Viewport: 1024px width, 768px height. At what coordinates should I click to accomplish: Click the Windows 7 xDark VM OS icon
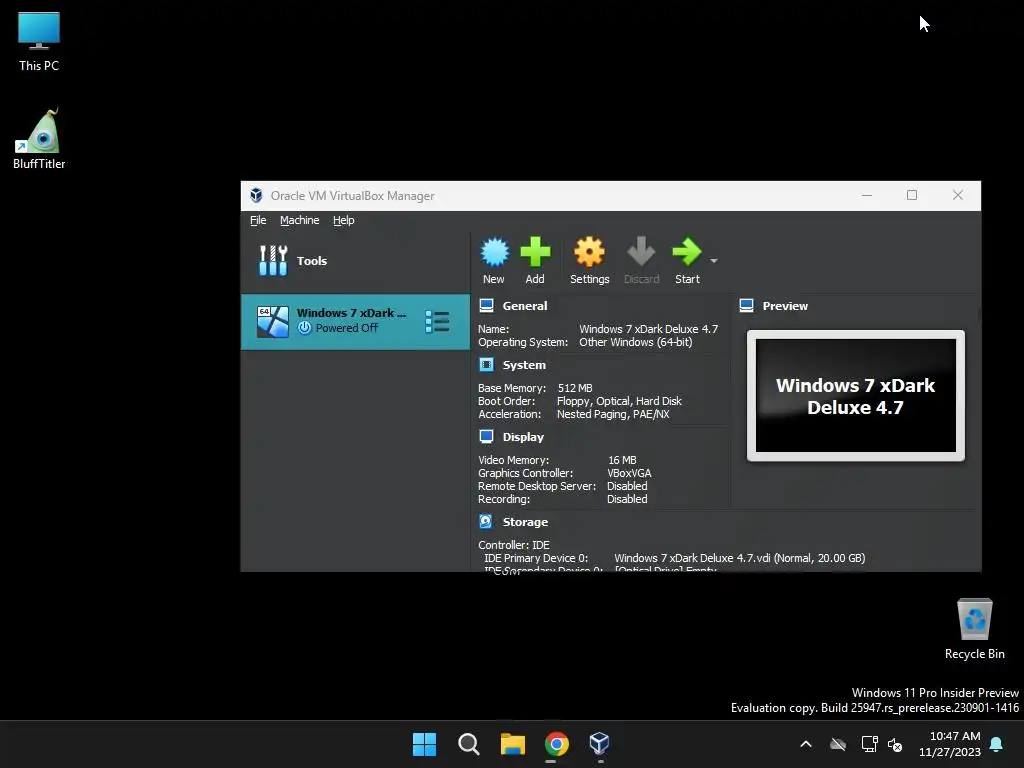click(272, 321)
